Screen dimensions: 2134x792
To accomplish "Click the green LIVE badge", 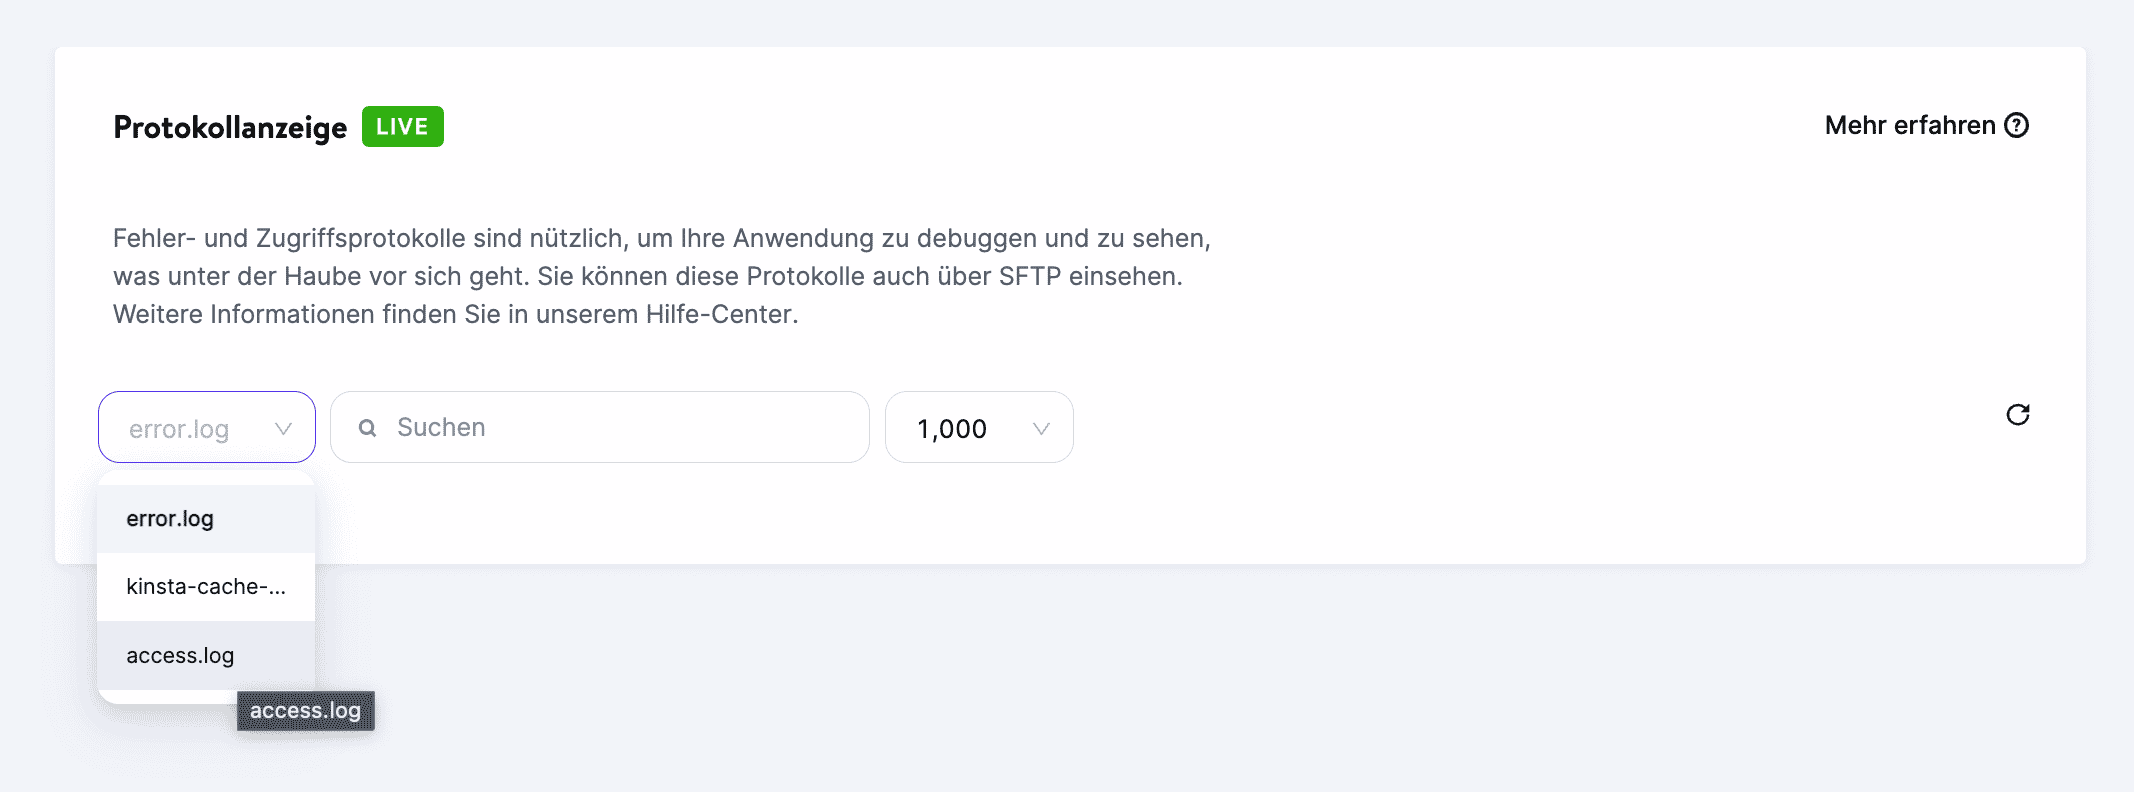I will [402, 126].
